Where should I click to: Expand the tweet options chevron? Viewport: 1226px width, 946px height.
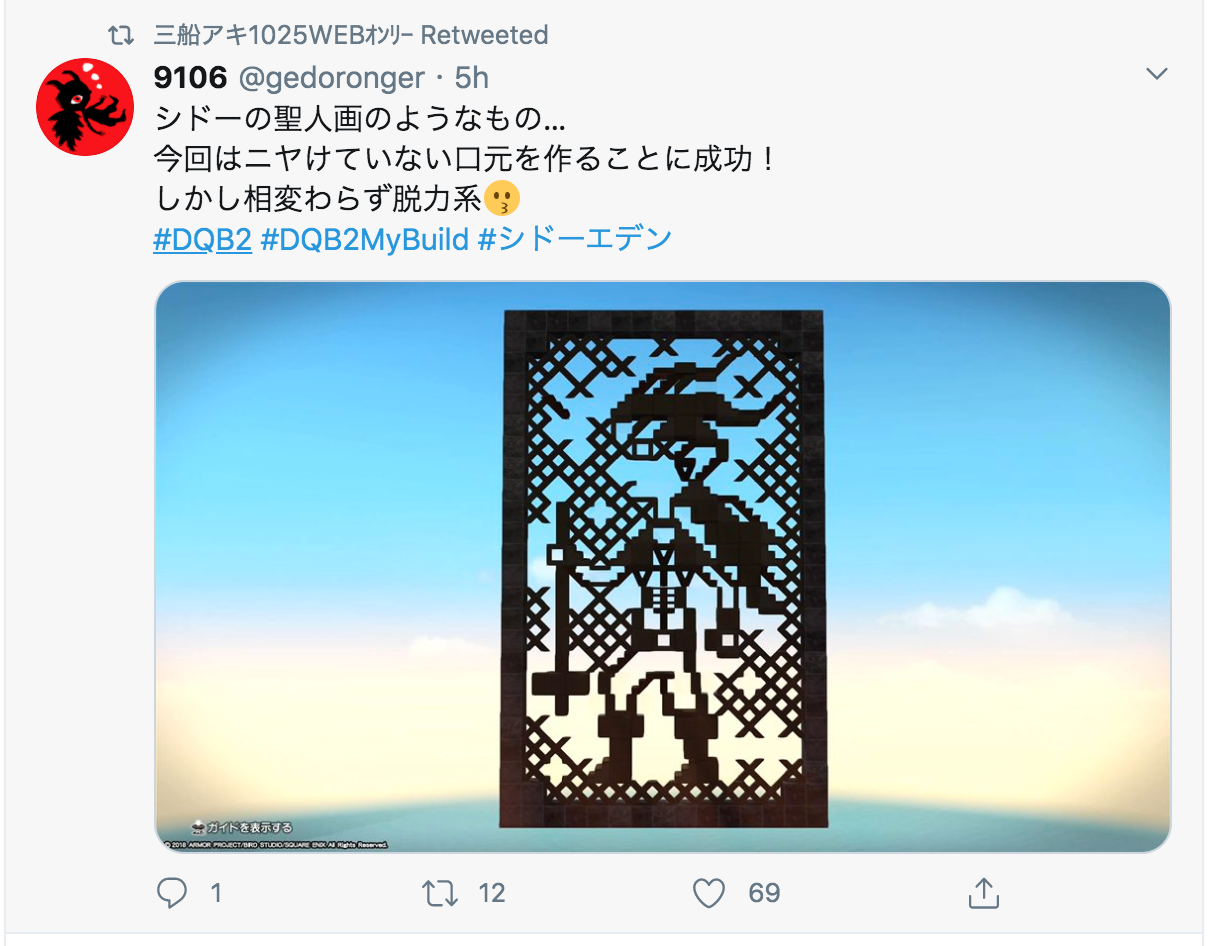1157,74
